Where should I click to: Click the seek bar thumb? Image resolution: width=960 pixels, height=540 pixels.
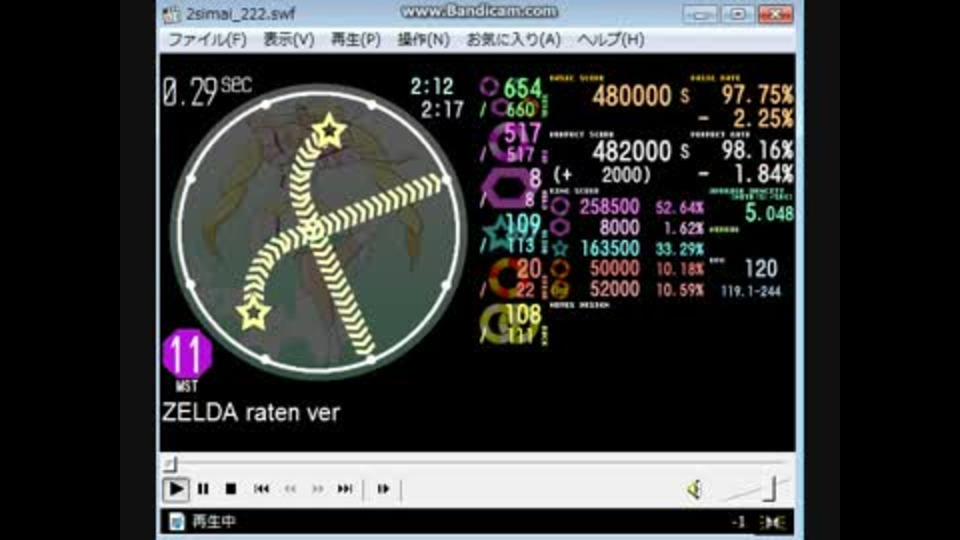[x=171, y=465]
